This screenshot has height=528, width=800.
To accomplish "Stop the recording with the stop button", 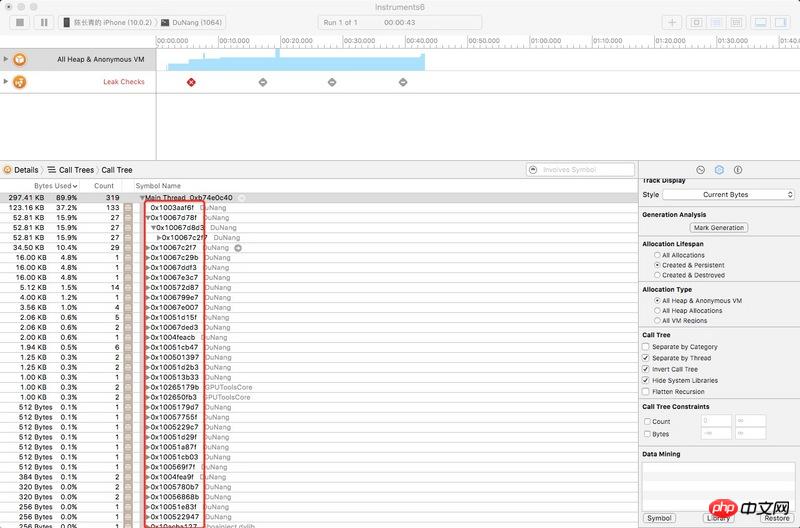I will click(20, 22).
